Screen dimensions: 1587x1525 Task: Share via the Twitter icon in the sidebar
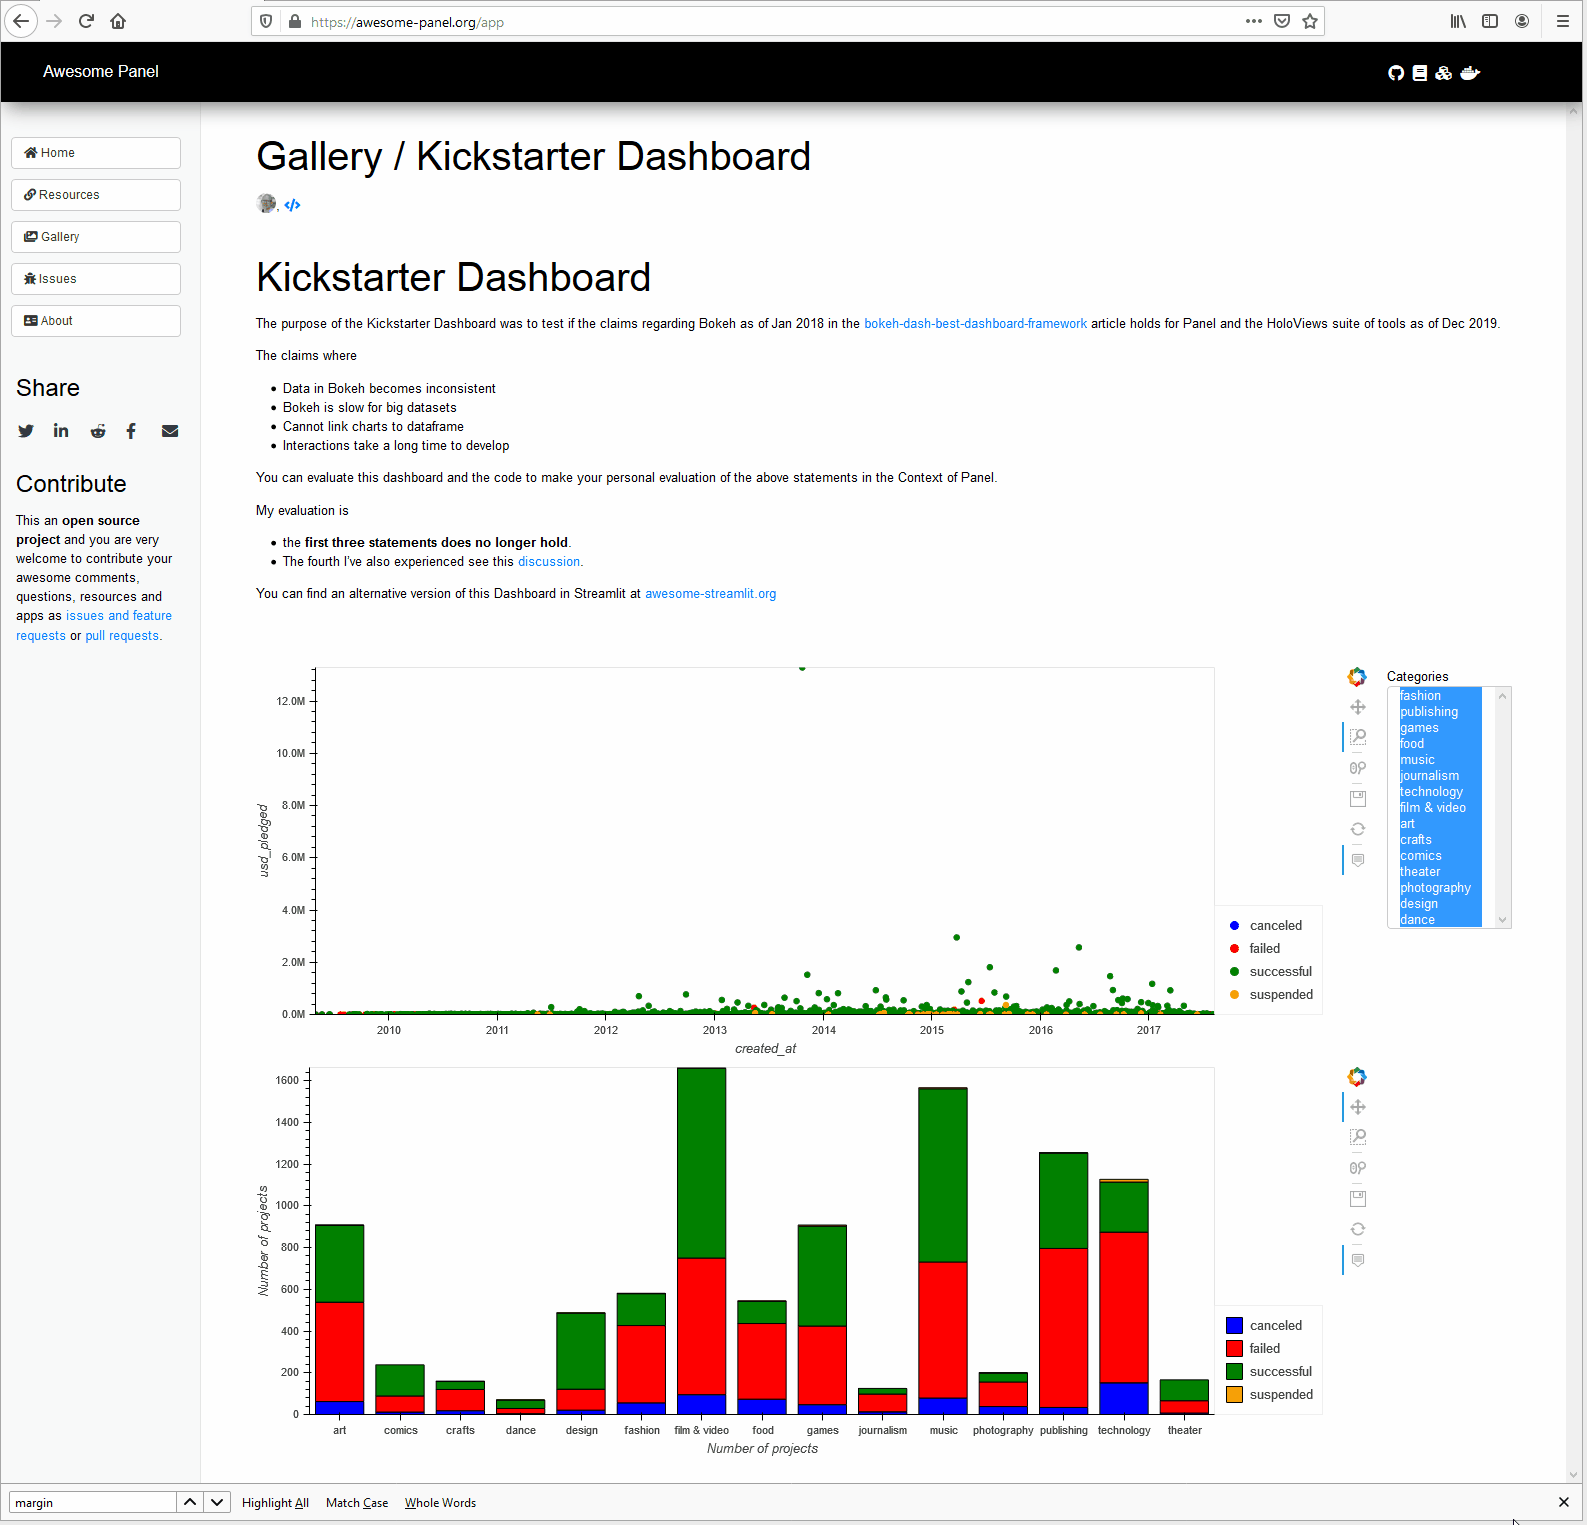pyautogui.click(x=26, y=431)
